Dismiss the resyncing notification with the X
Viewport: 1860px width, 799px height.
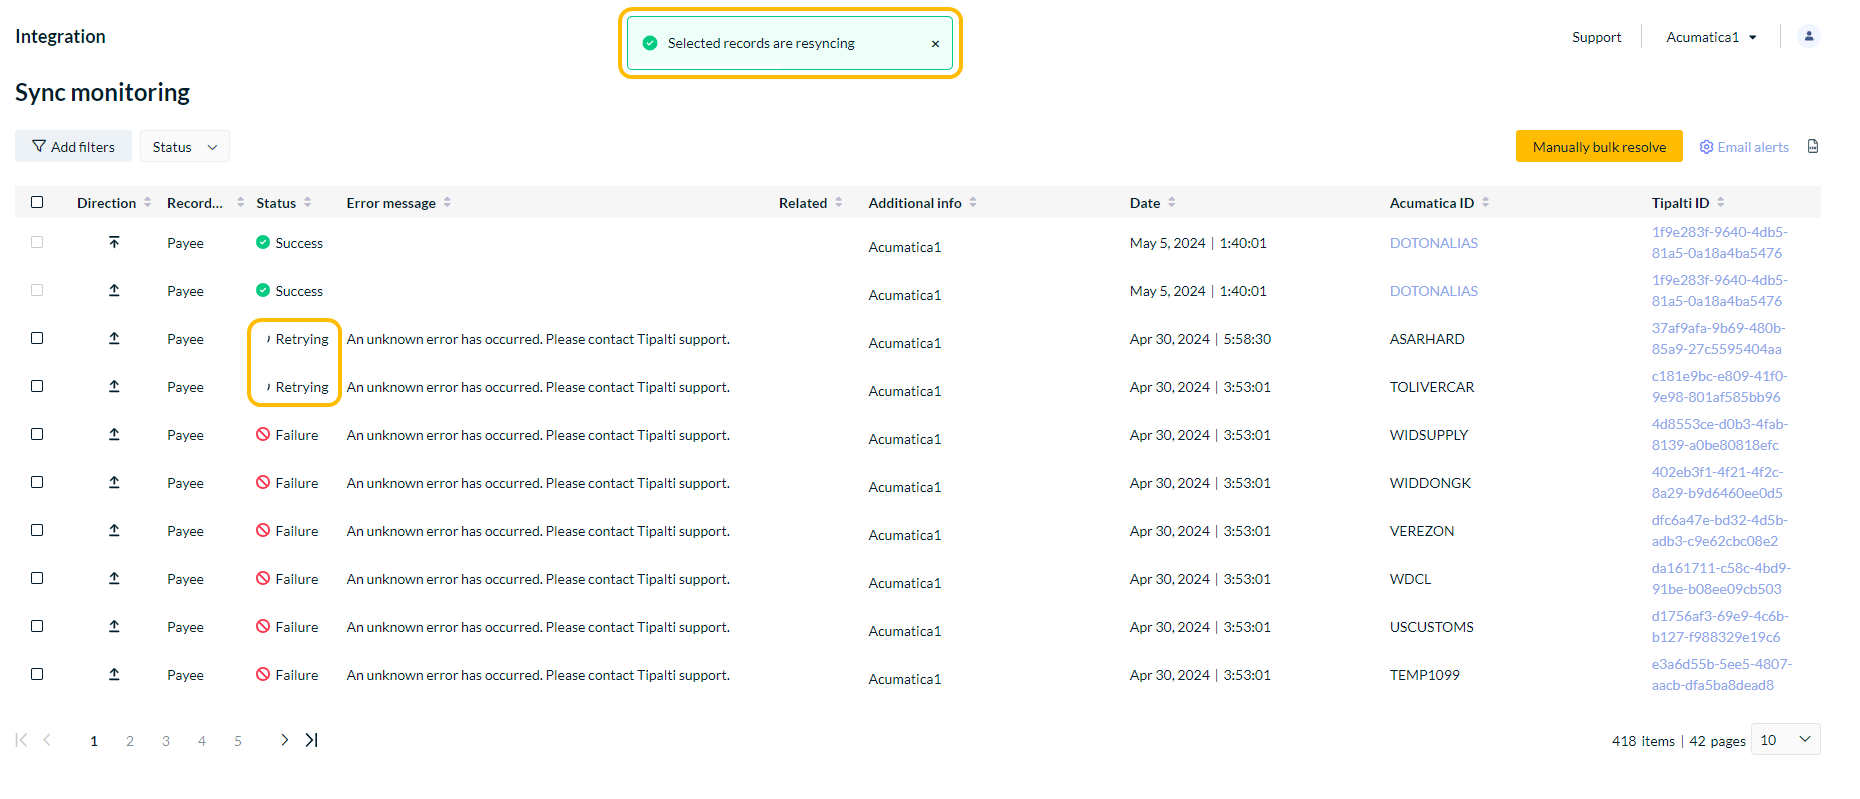coord(935,44)
